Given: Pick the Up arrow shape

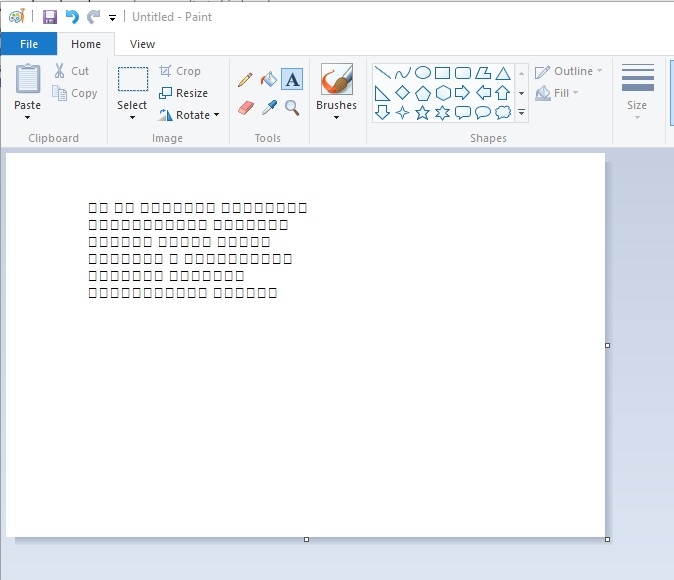Looking at the screenshot, I should point(502,93).
